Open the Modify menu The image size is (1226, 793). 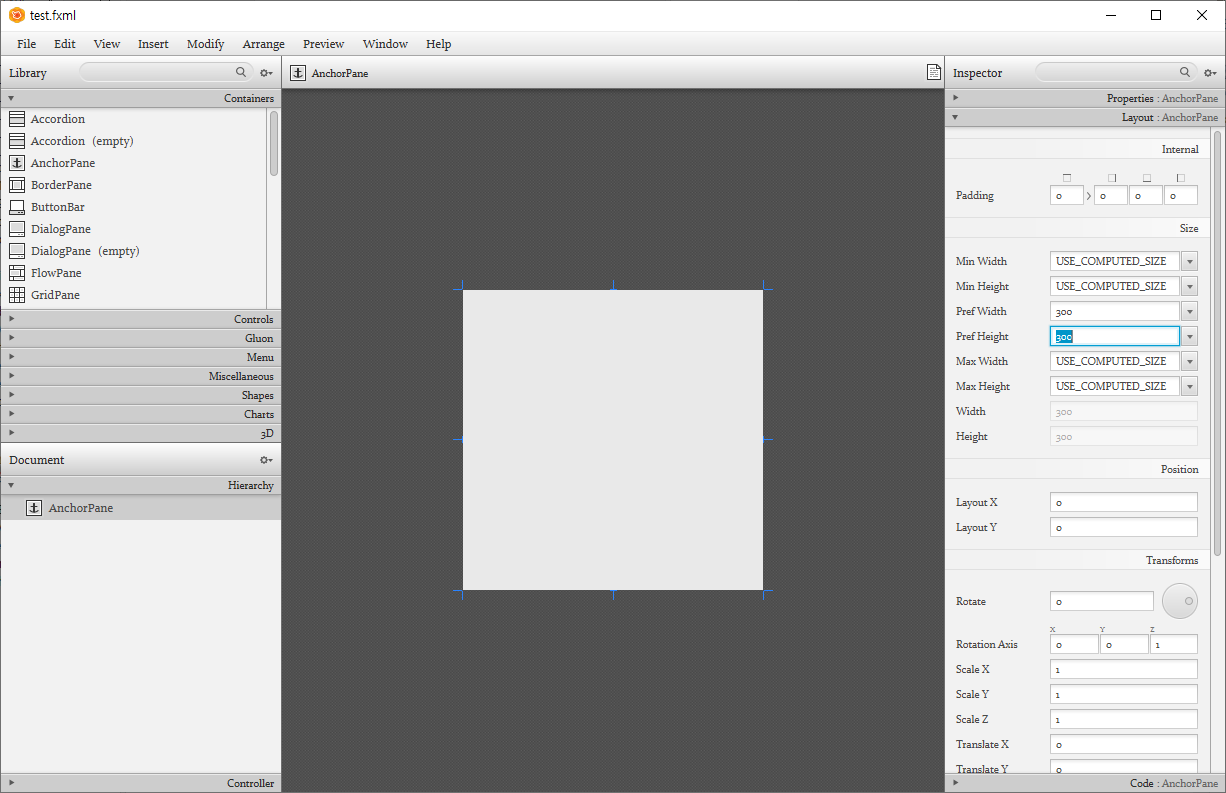205,44
